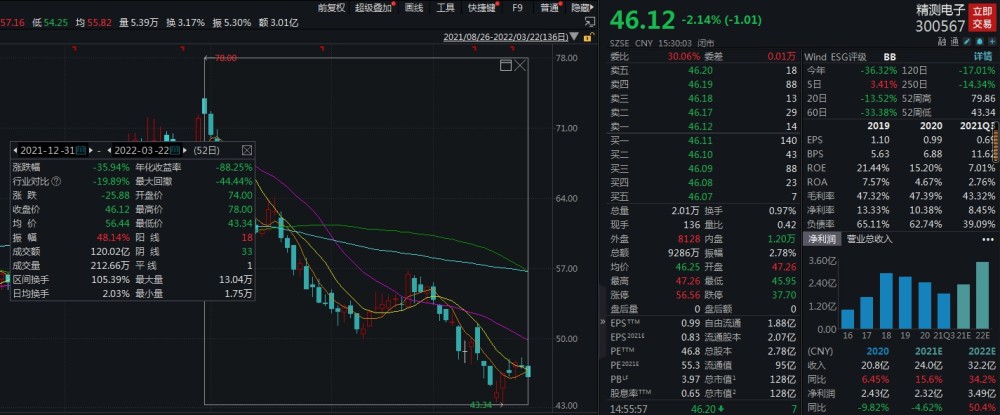
Task: Step end date 2022-03-22 forward
Action: pos(186,150)
